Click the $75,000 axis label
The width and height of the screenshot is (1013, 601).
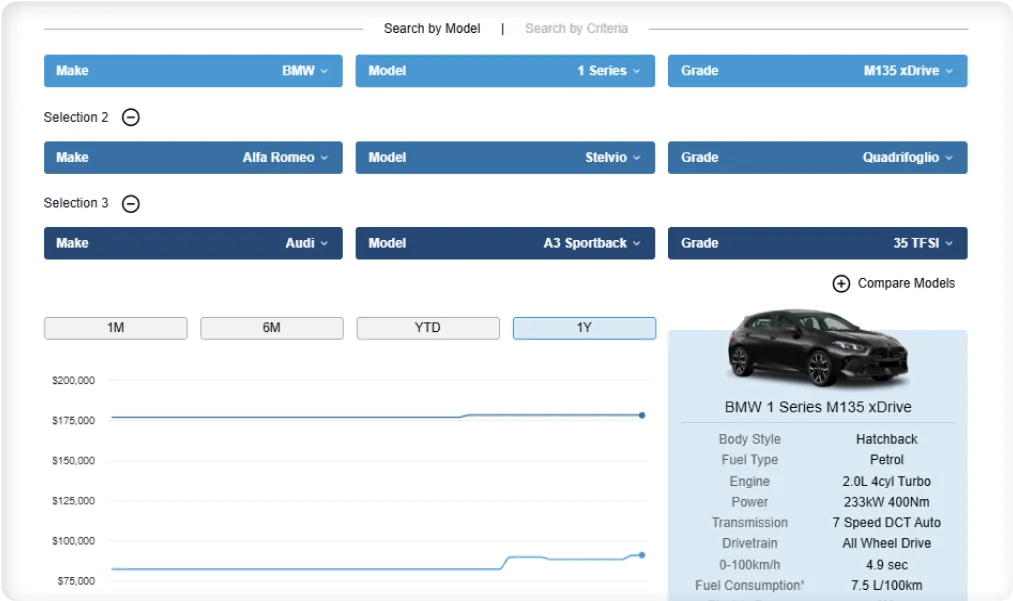(76, 581)
